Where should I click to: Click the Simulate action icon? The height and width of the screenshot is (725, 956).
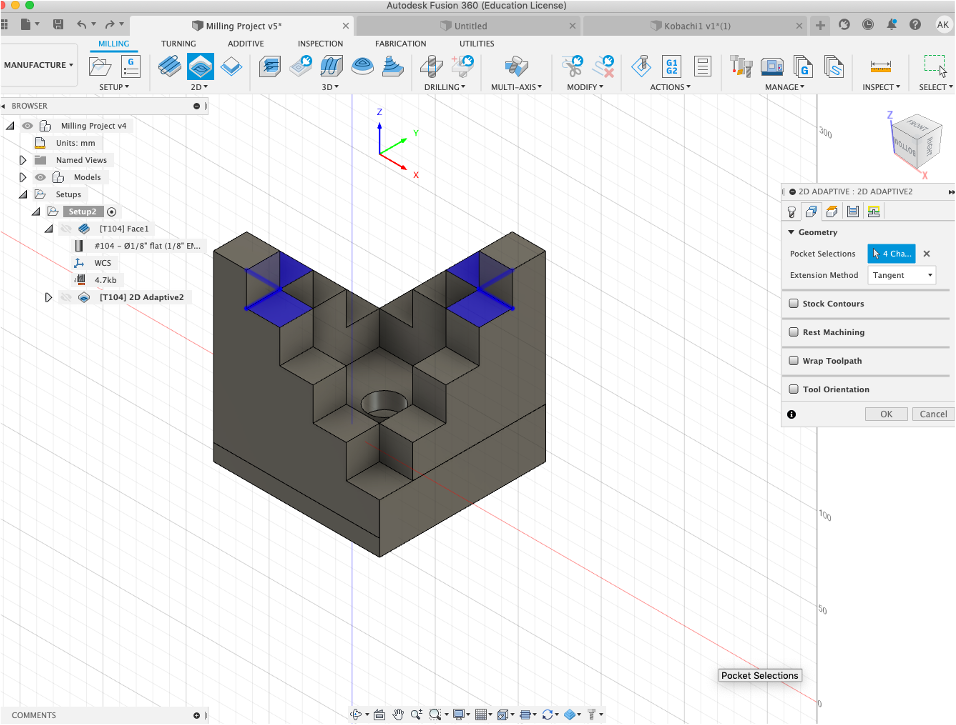pyautogui.click(x=641, y=66)
